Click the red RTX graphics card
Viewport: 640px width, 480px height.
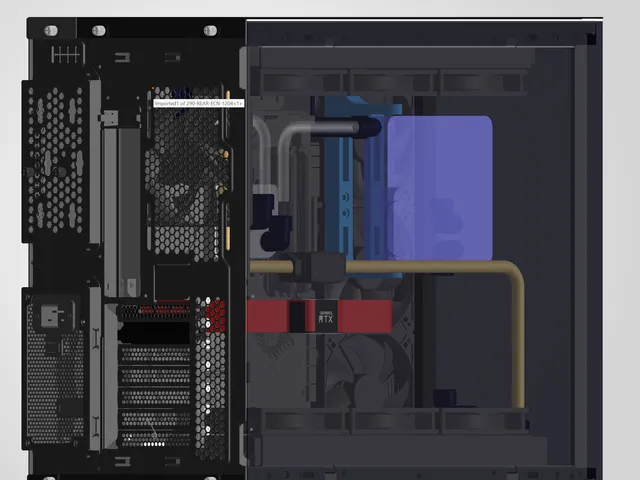pyautogui.click(x=319, y=316)
